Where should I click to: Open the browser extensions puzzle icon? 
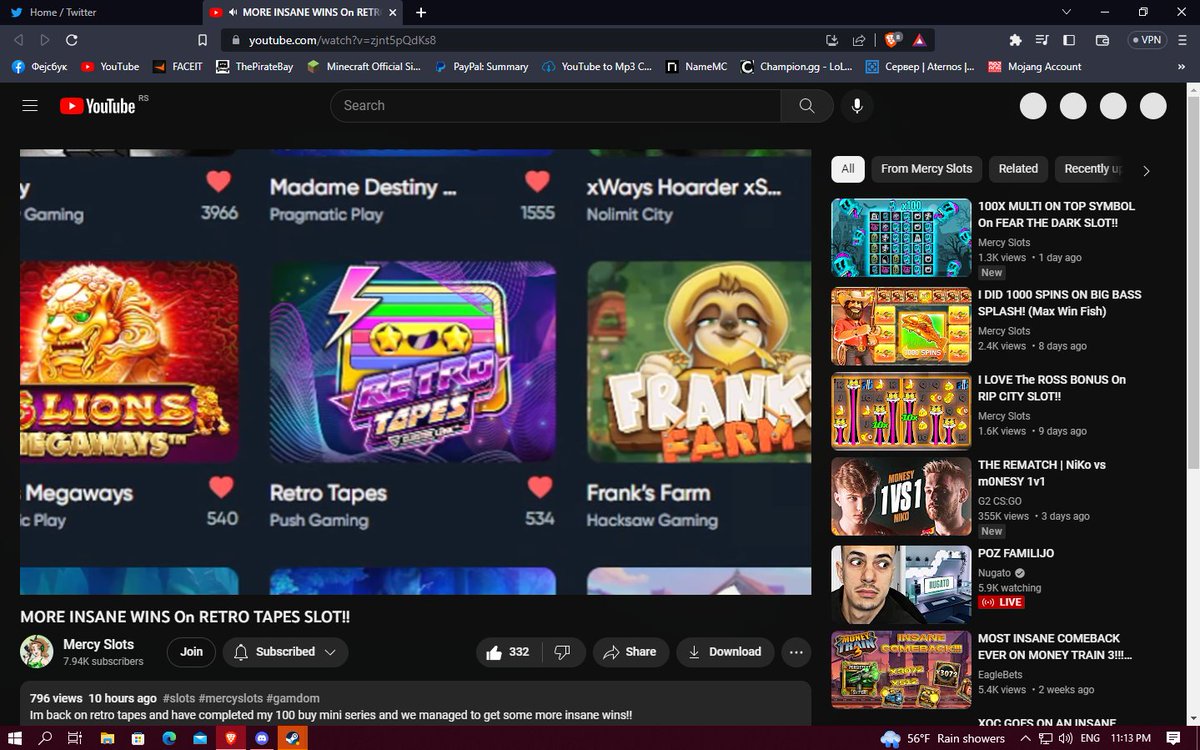[x=1016, y=40]
